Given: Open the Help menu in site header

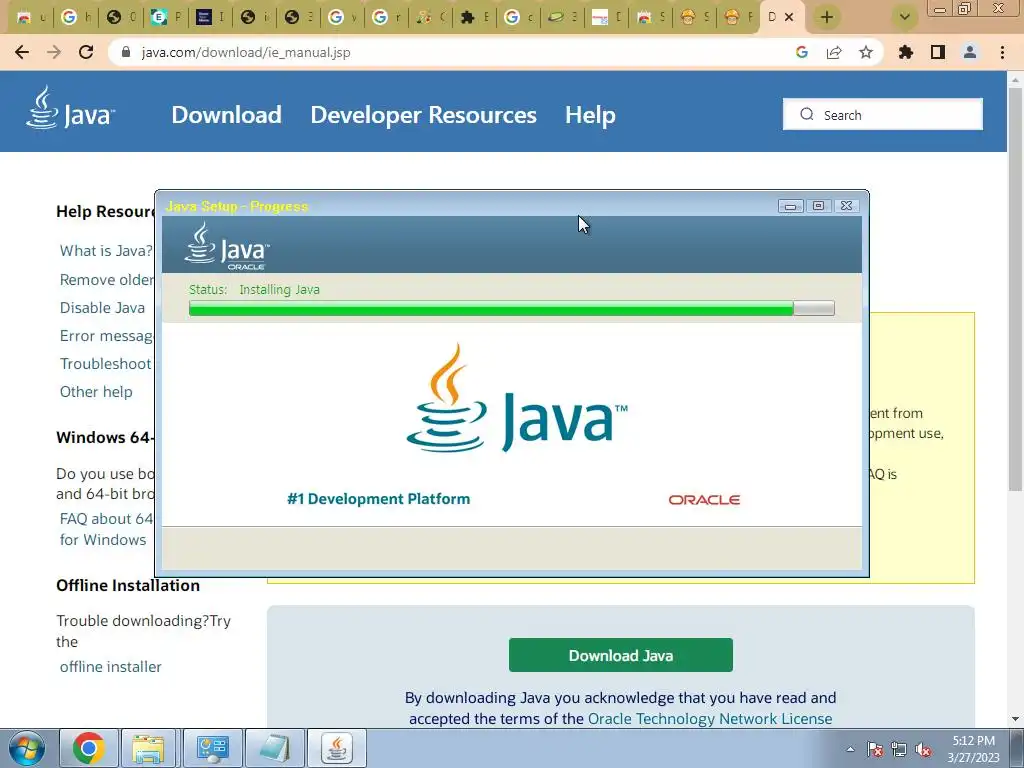Looking at the screenshot, I should (x=590, y=115).
